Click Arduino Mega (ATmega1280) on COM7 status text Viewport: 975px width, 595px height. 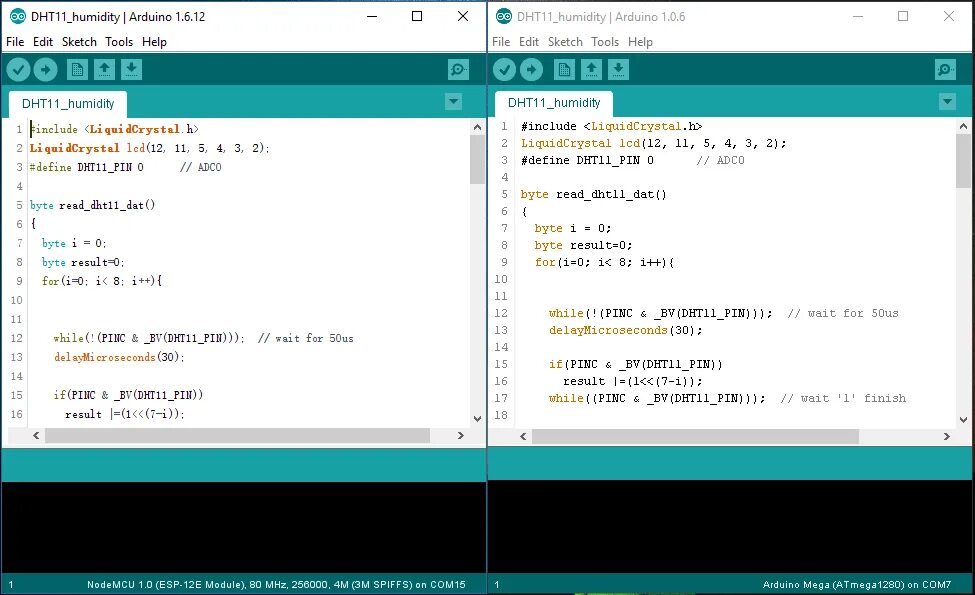pos(857,584)
